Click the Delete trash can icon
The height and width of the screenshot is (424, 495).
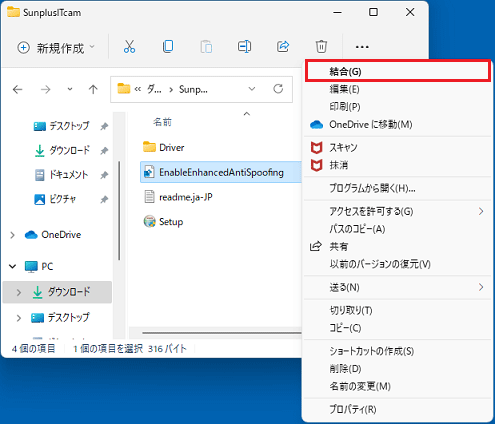(x=321, y=47)
